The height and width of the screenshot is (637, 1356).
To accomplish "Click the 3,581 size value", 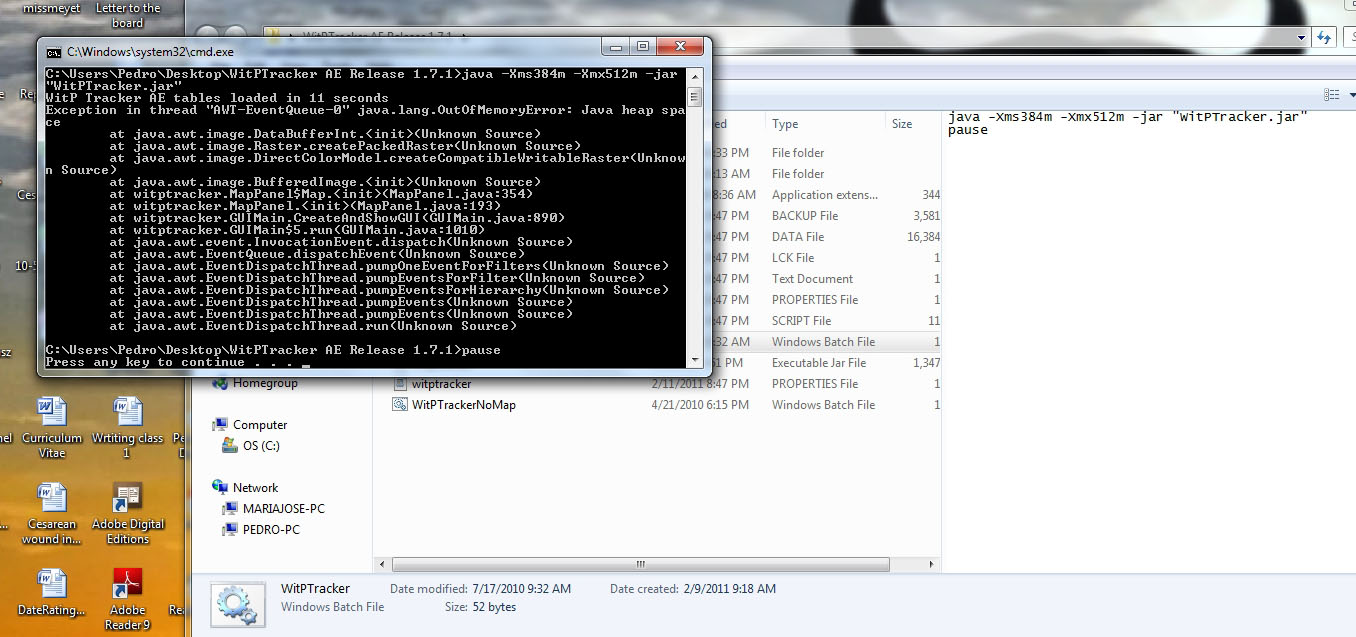I will click(x=926, y=216).
